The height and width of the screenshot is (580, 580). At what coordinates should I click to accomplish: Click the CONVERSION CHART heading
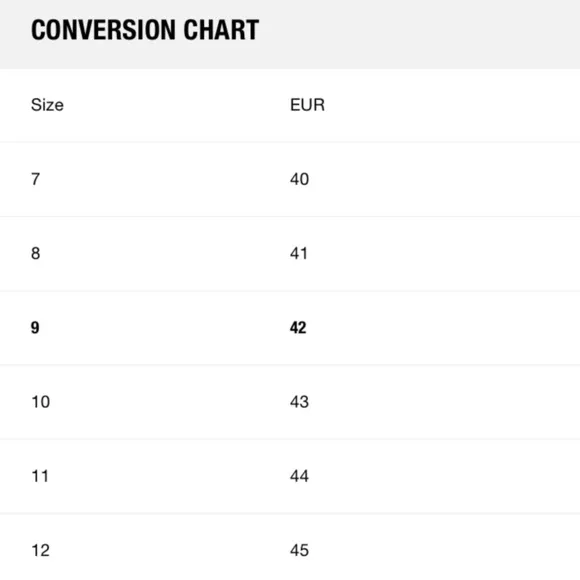pos(145,30)
